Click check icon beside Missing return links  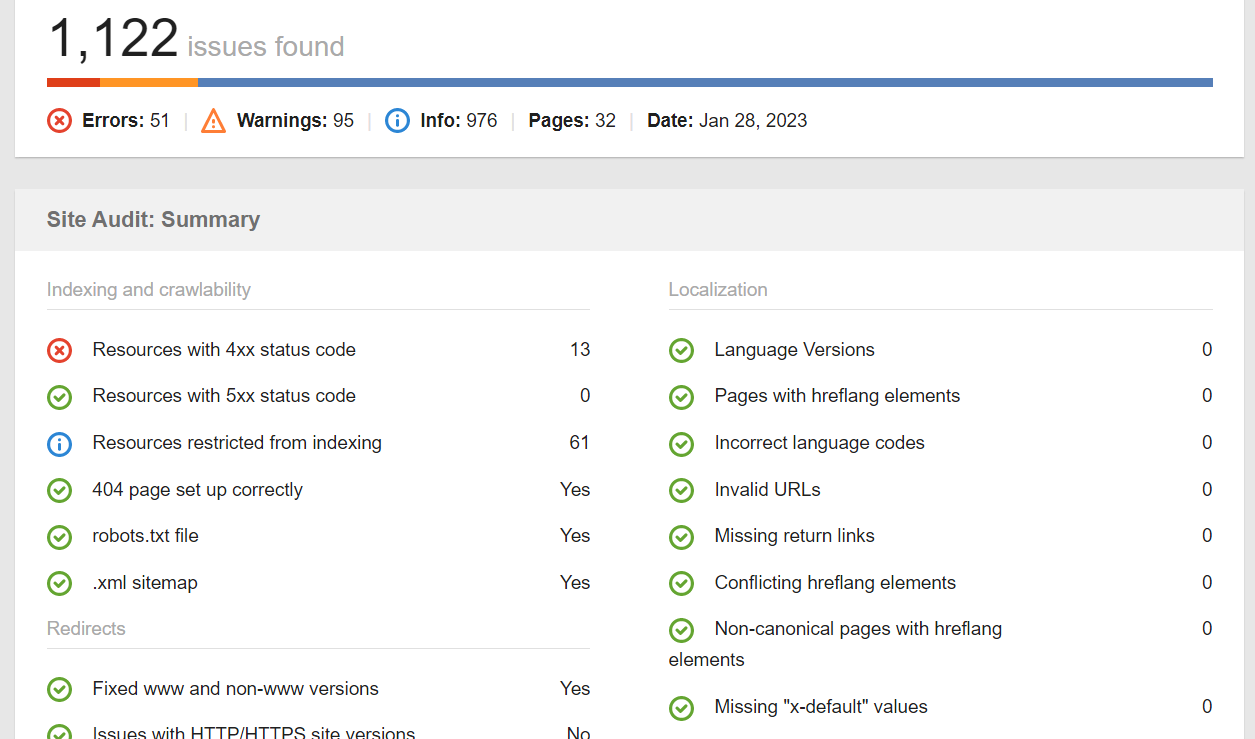682,536
